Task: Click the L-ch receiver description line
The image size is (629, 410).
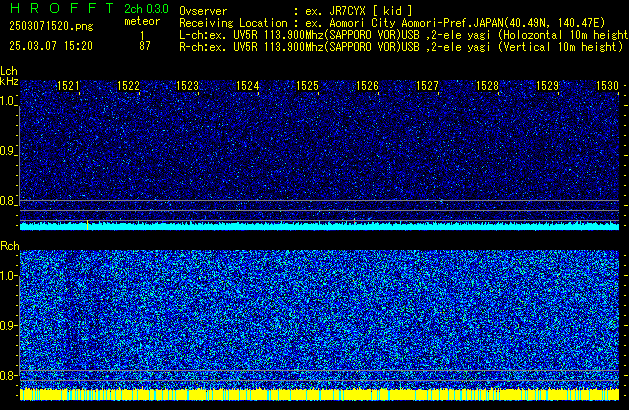Action: (x=404, y=35)
